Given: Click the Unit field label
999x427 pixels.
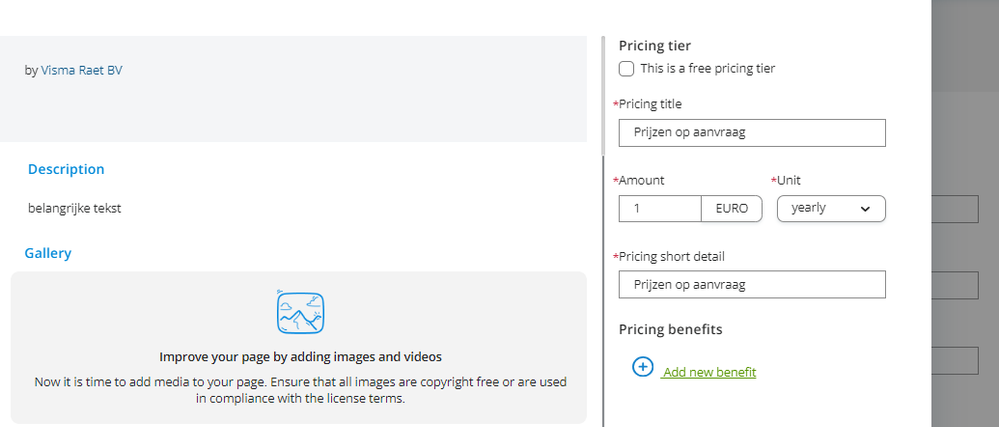Looking at the screenshot, I should tap(788, 180).
